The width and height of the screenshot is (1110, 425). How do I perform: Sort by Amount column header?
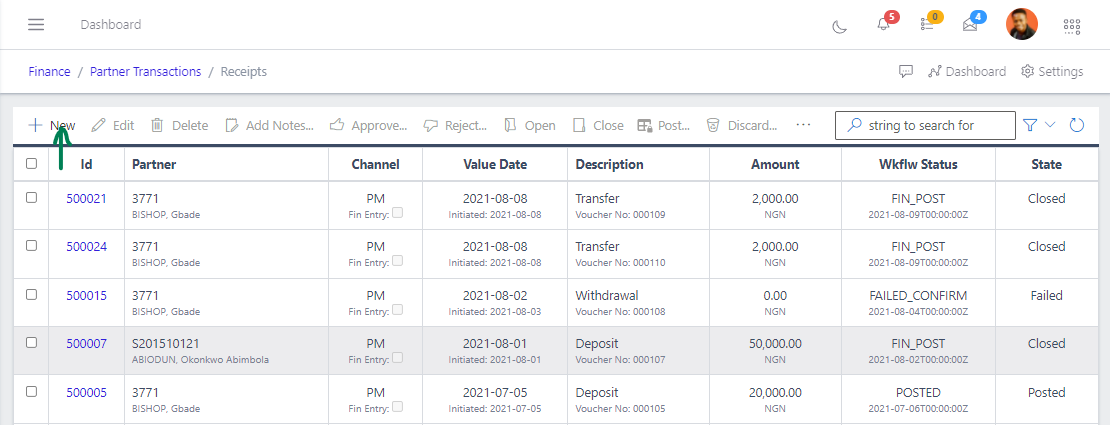[775, 164]
